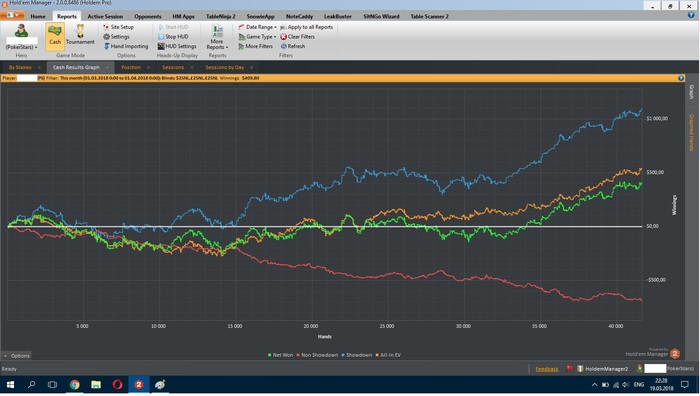Image resolution: width=700 pixels, height=396 pixels.
Task: Open More Filters
Action: point(255,46)
